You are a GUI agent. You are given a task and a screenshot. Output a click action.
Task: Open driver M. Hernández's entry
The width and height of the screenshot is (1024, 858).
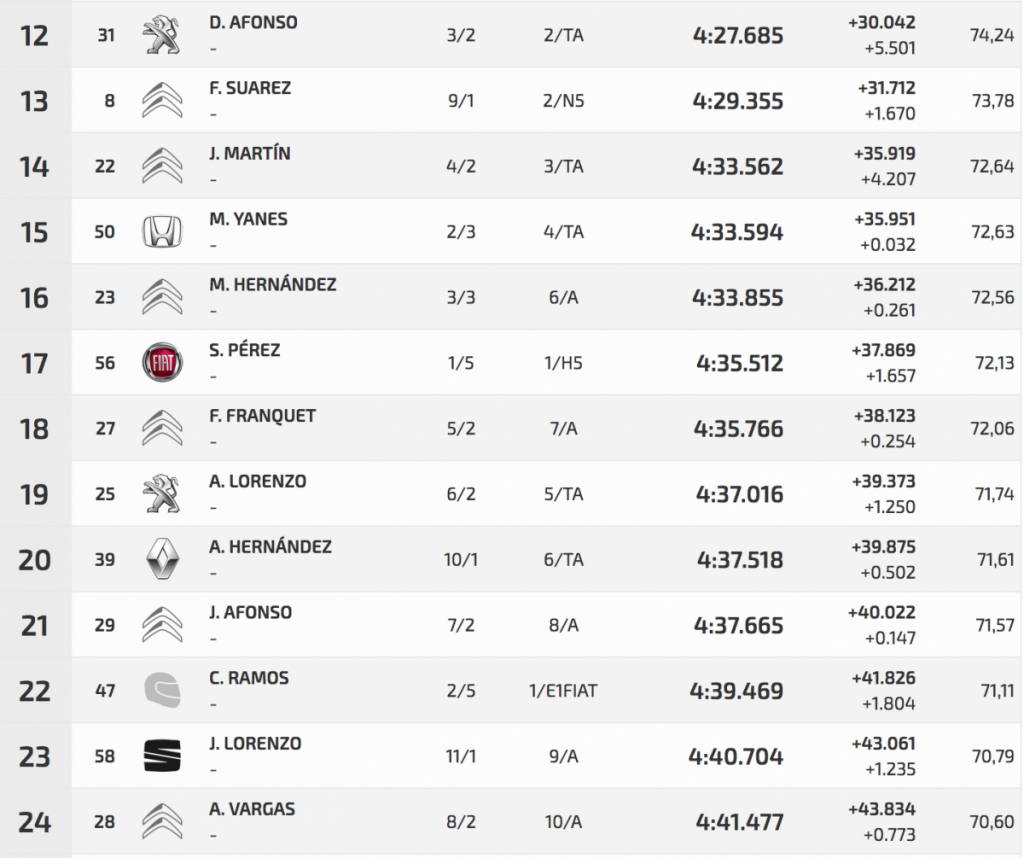[272, 285]
